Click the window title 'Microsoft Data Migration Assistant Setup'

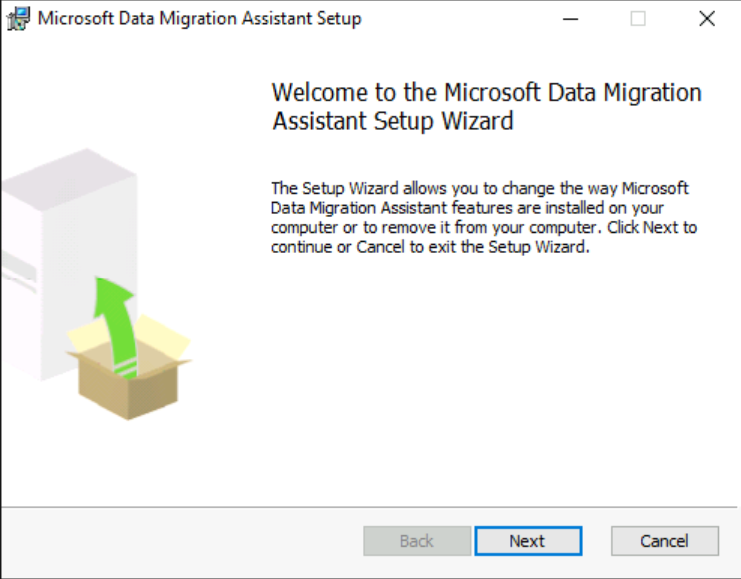pyautogui.click(x=199, y=19)
